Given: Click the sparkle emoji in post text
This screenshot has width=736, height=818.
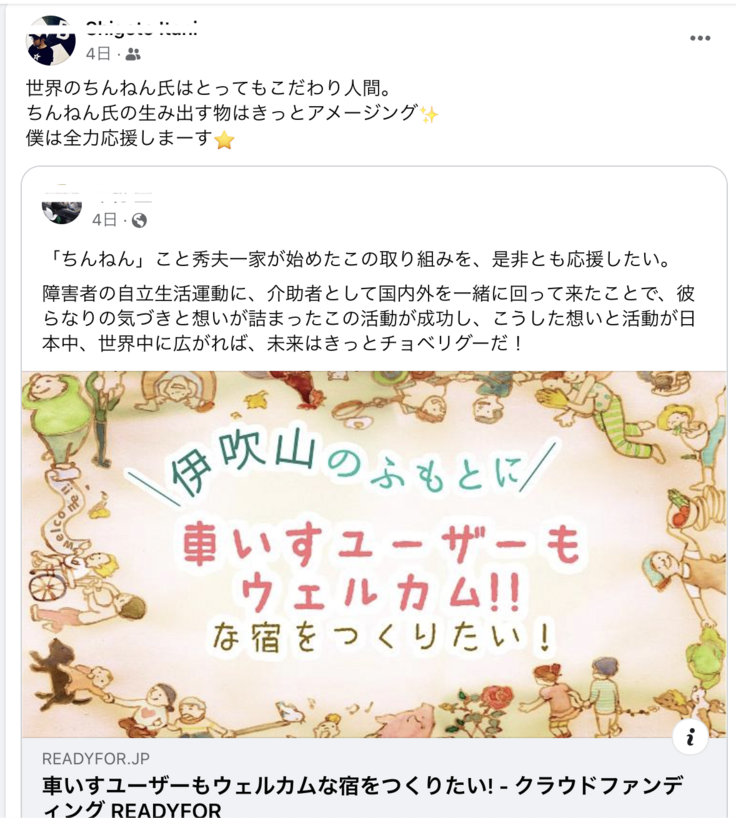Looking at the screenshot, I should coord(429,114).
